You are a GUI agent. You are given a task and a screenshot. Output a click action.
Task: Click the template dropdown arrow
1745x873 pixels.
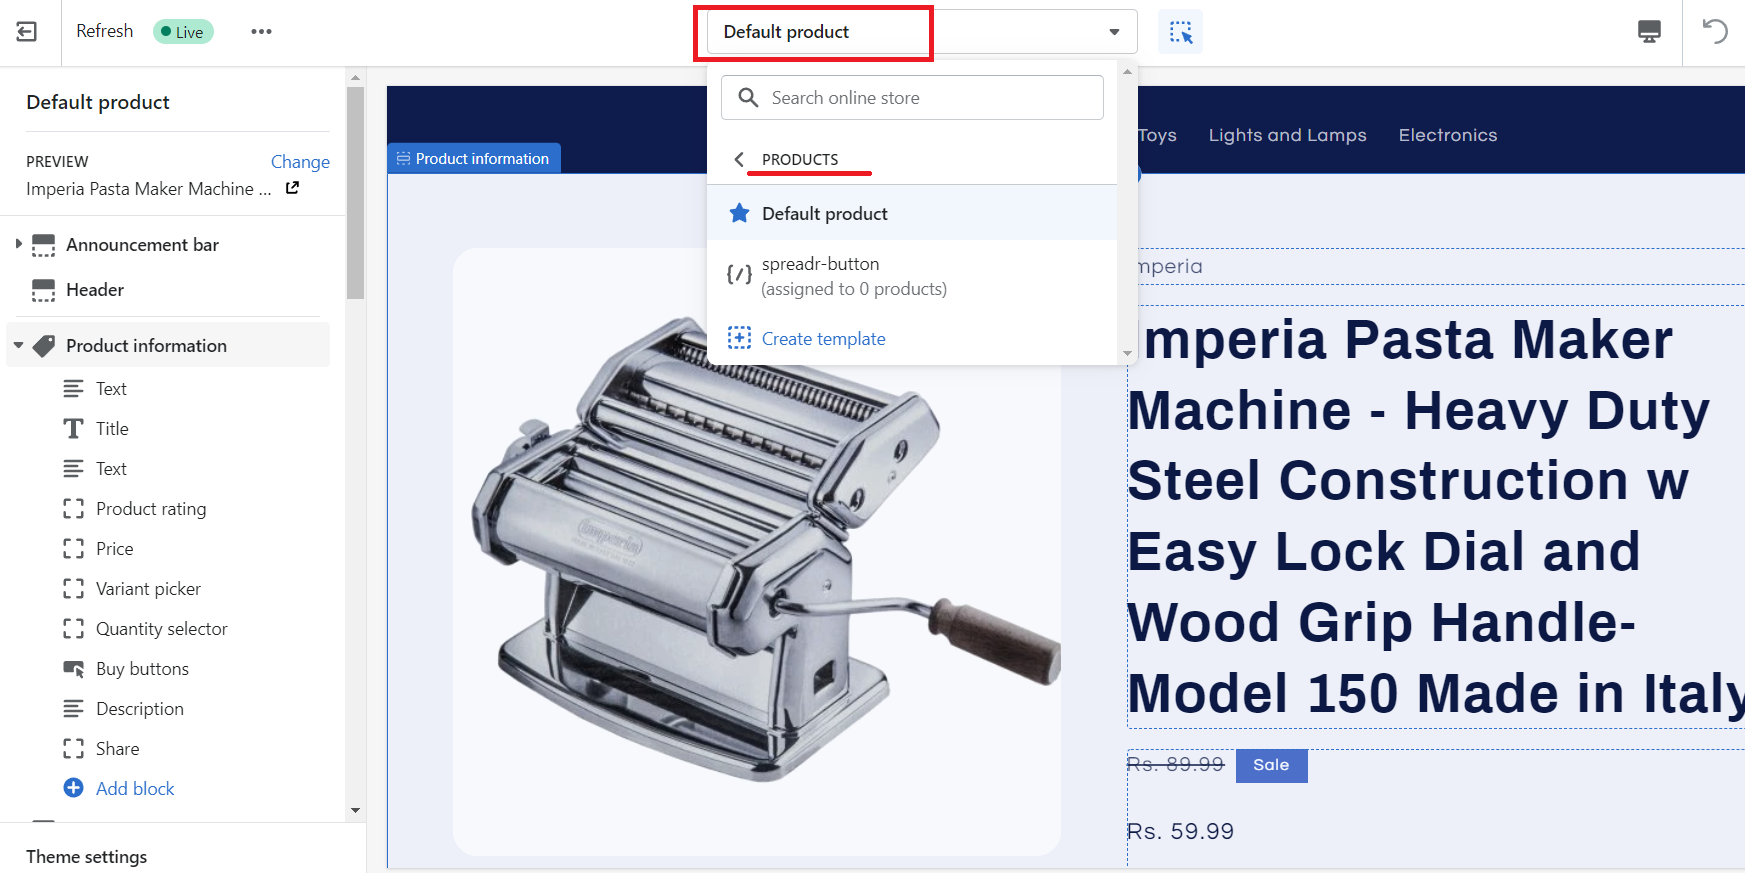[1114, 32]
